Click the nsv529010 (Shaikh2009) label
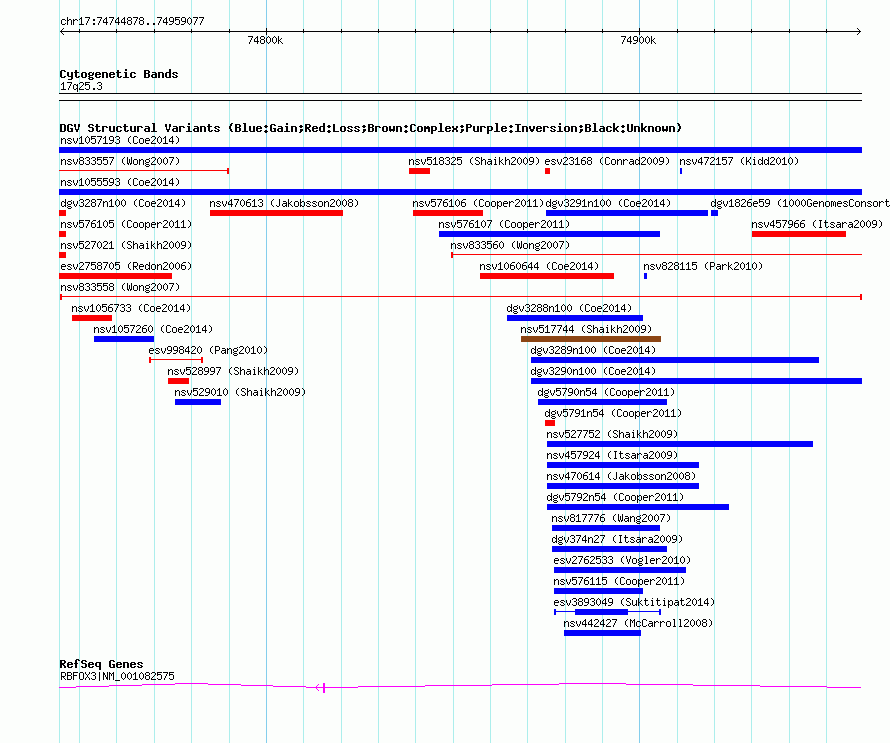Image resolution: width=890 pixels, height=743 pixels. [x=240, y=392]
